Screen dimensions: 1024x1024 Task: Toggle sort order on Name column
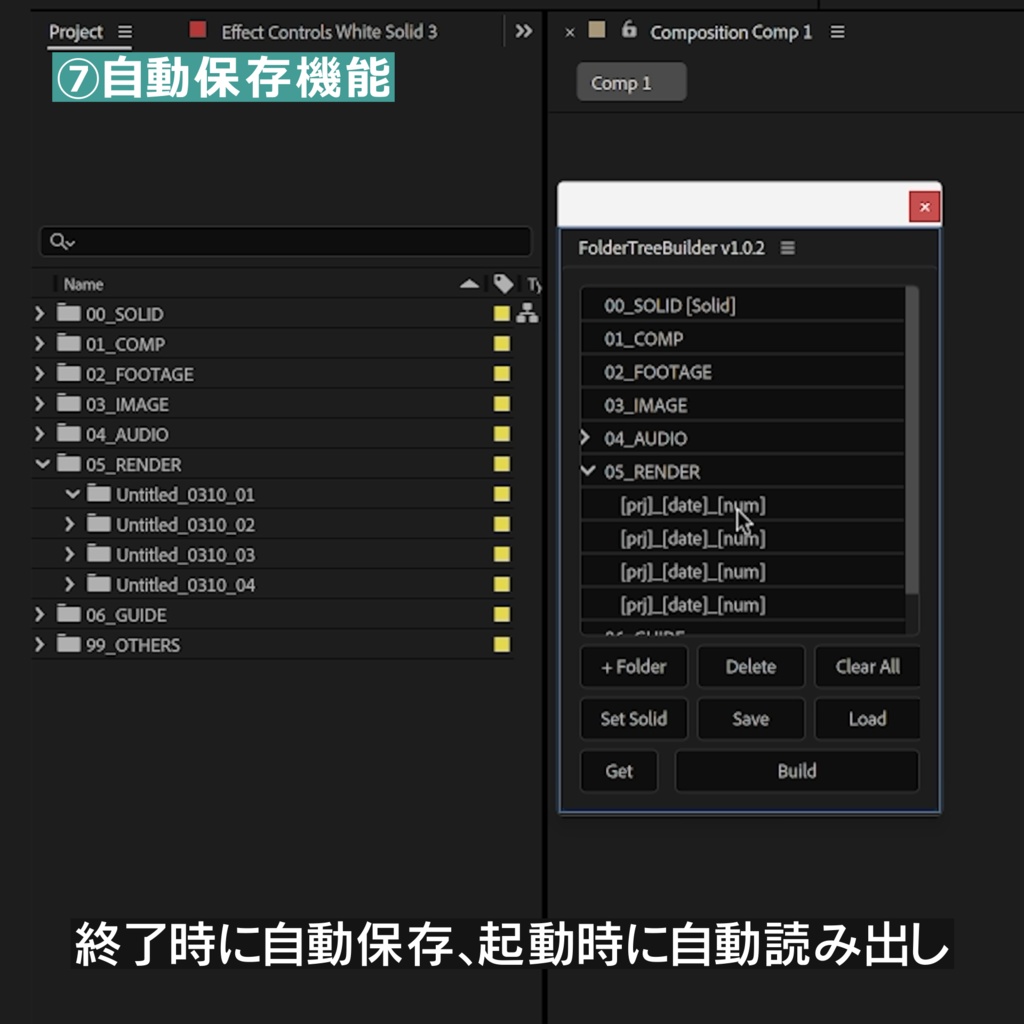[469, 284]
